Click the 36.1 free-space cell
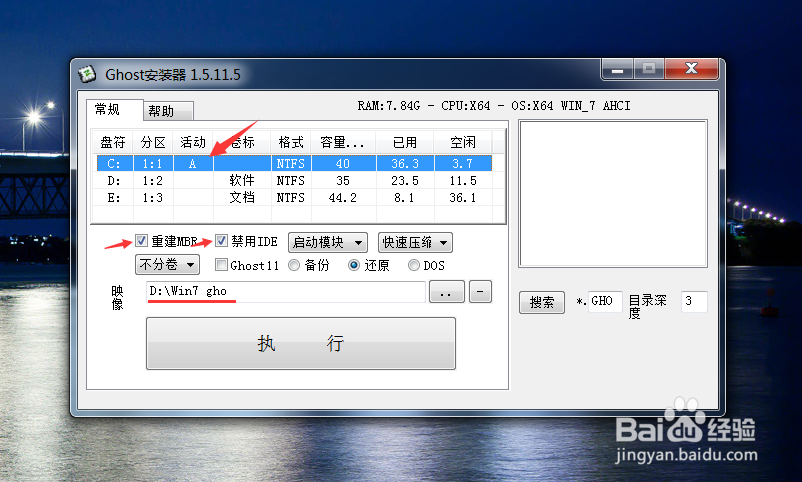802x482 pixels. point(463,198)
